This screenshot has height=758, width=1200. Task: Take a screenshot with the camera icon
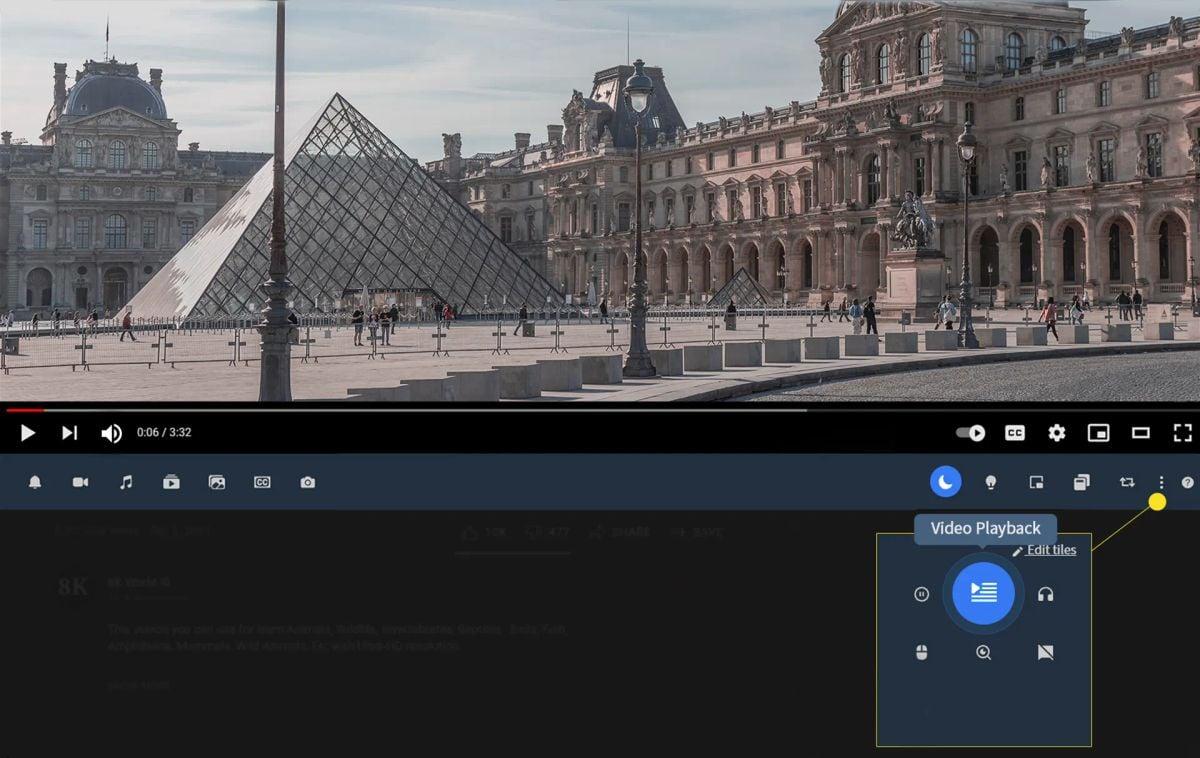307,482
